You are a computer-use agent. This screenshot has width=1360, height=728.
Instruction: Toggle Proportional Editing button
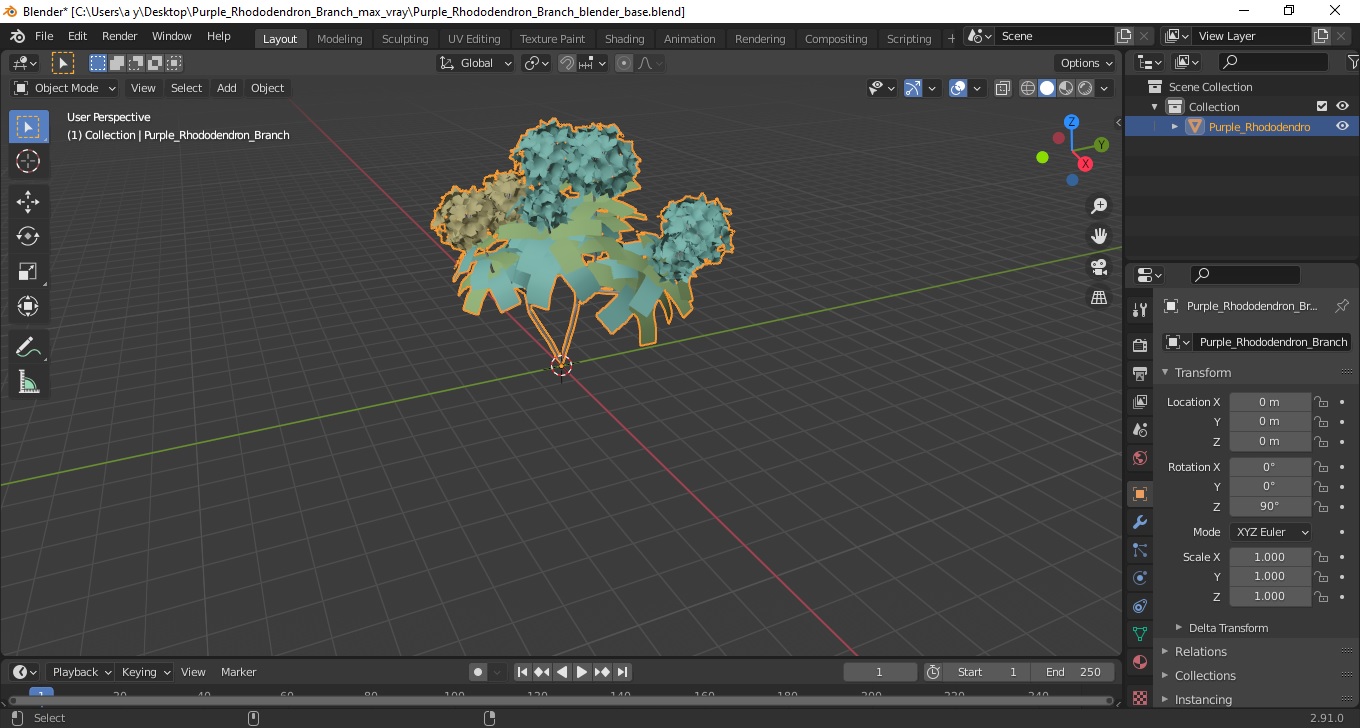(x=624, y=63)
